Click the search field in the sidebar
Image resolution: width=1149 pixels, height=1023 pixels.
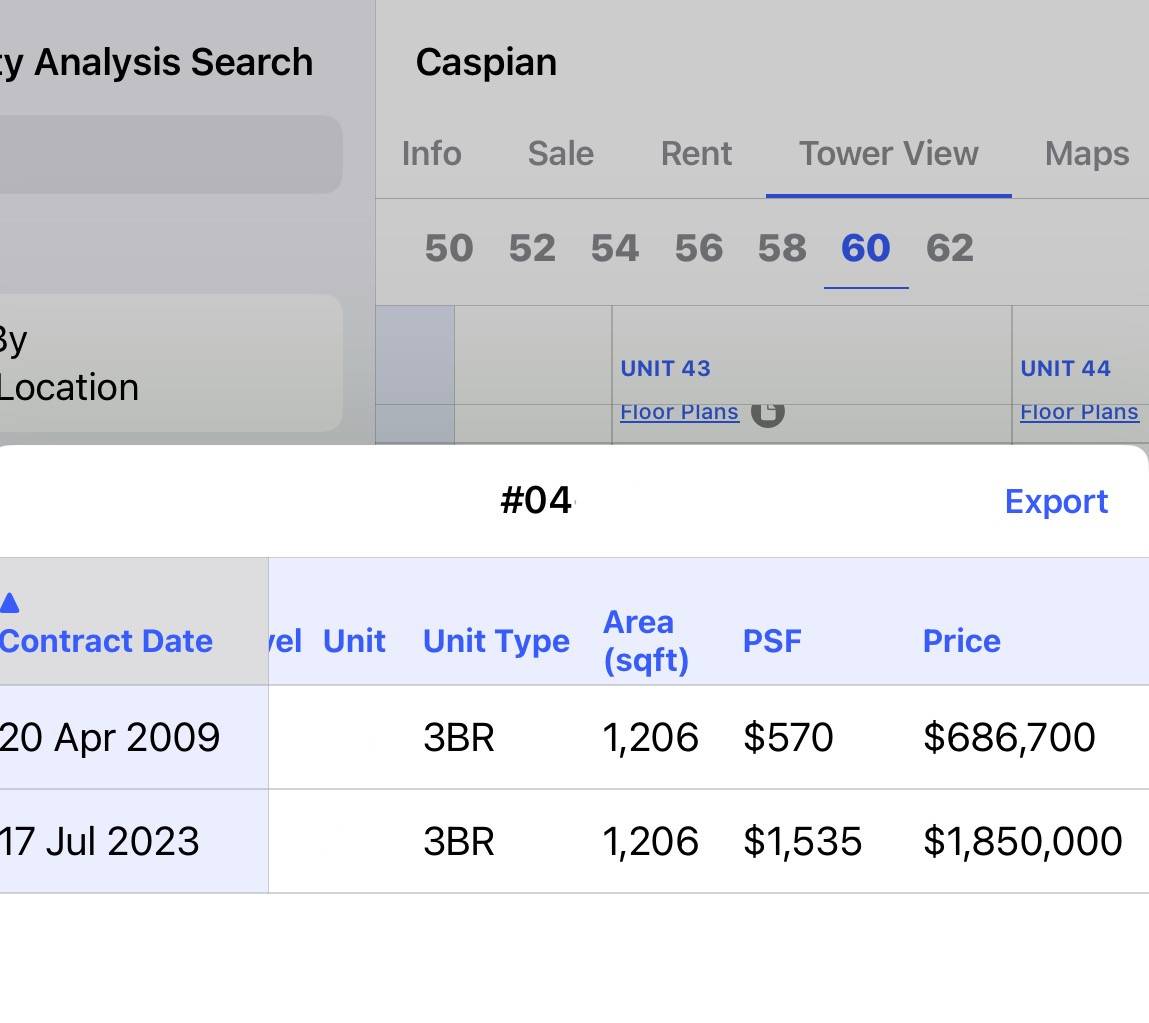[x=171, y=154]
